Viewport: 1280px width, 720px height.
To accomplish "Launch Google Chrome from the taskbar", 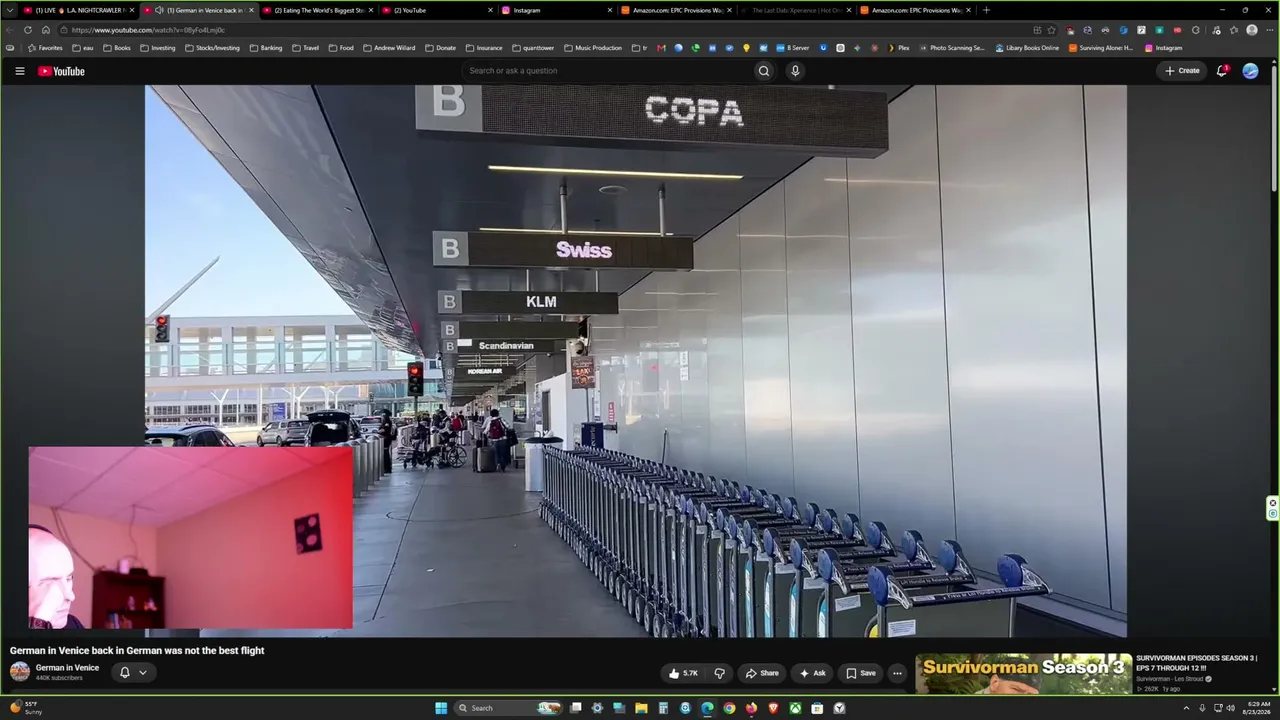I will click(x=729, y=708).
